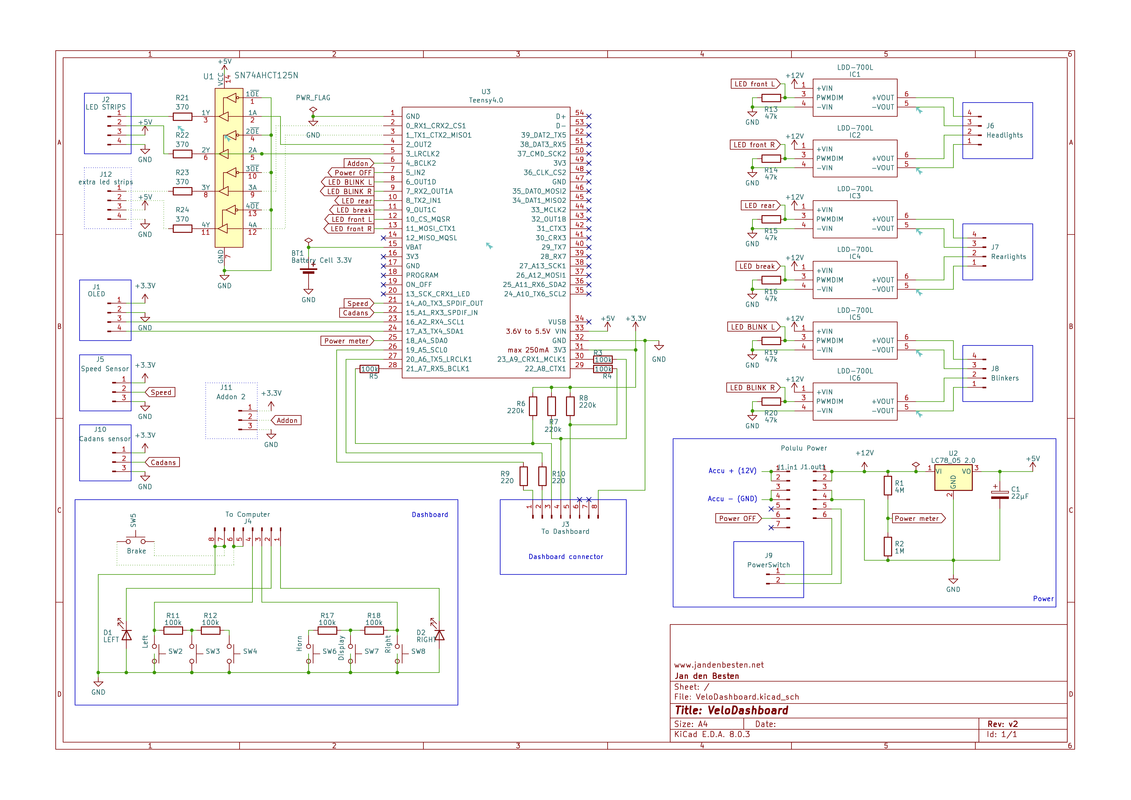This screenshot has height=800, width=1131.
Task: Select the J11 Addon 2 connector
Action: click(232, 410)
